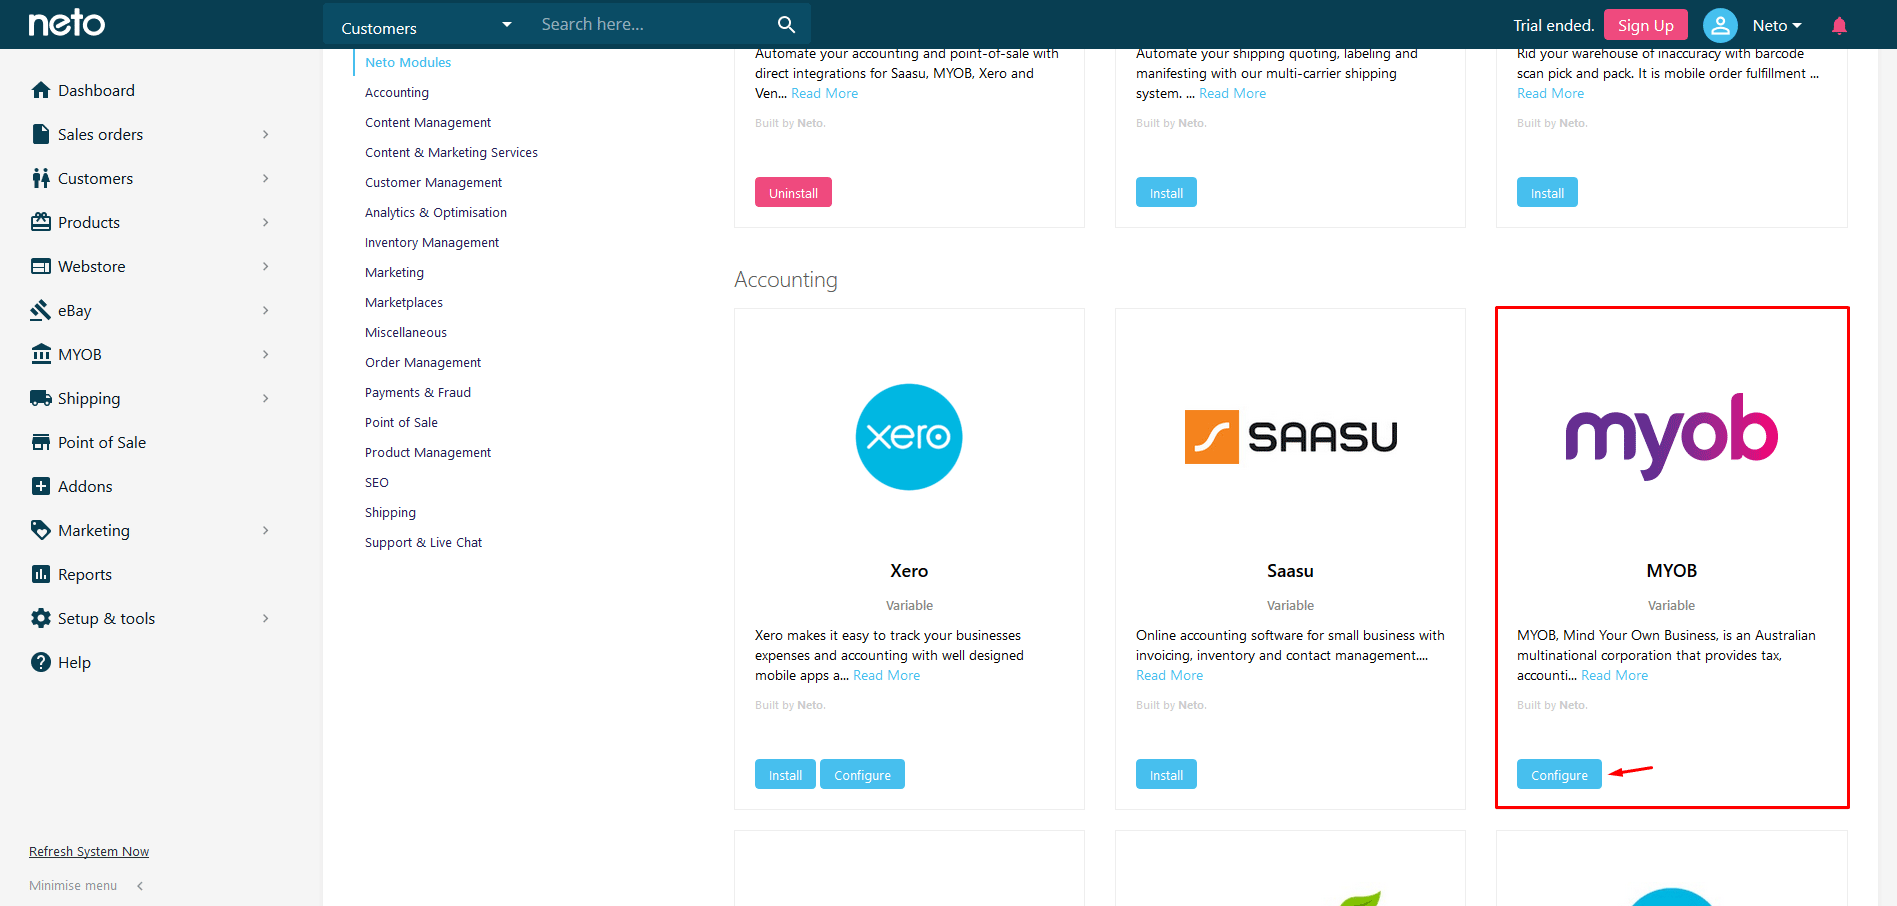This screenshot has width=1897, height=906.
Task: Select Marketplaces category
Action: point(404,302)
